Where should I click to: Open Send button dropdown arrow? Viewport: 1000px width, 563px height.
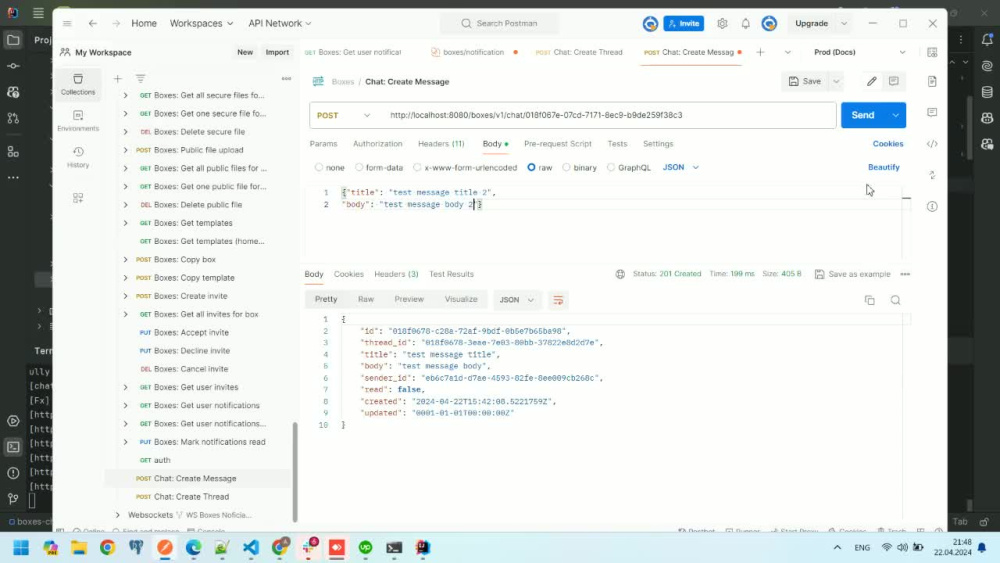895,115
